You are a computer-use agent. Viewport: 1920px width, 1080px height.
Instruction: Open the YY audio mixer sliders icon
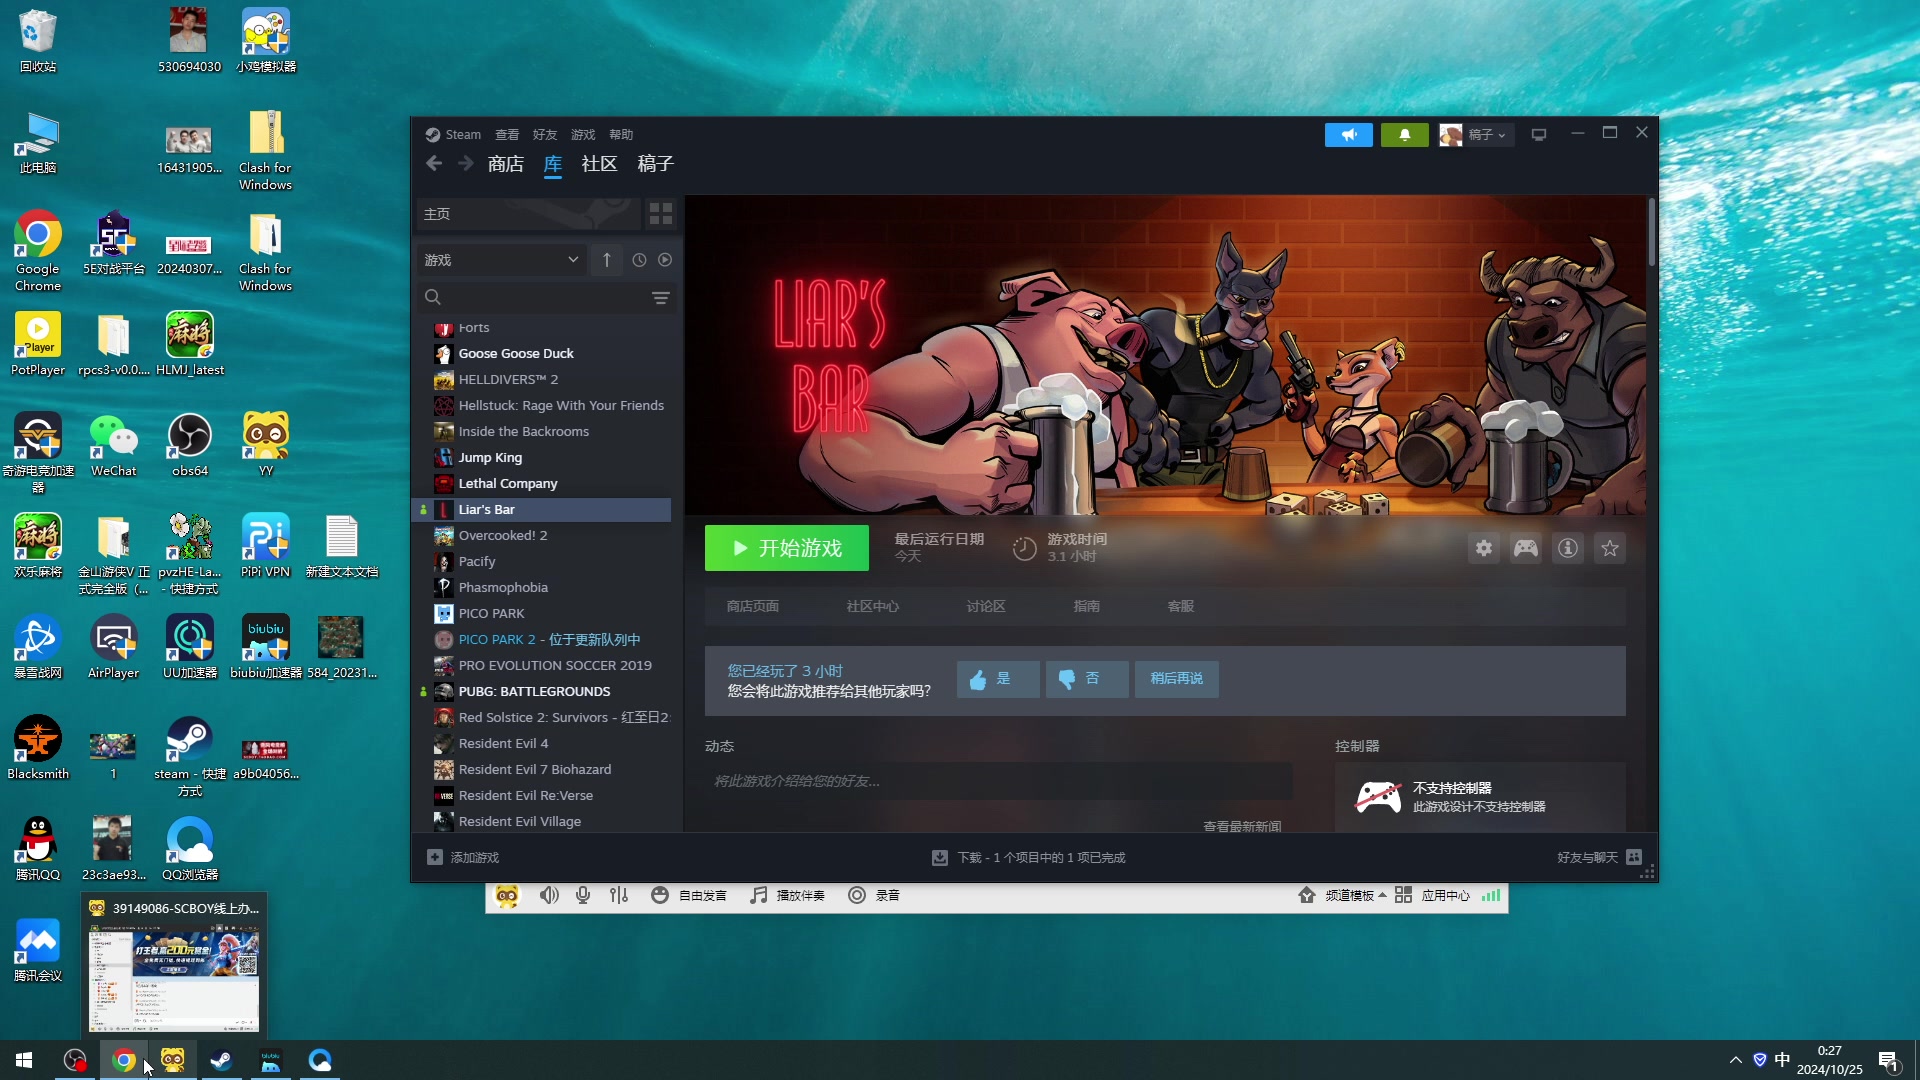point(619,896)
